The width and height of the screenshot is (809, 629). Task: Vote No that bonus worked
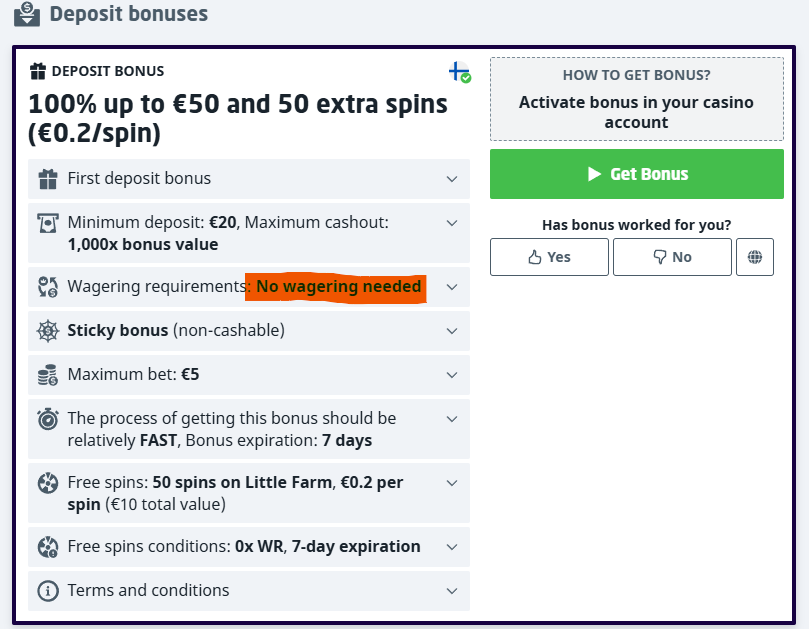click(672, 257)
